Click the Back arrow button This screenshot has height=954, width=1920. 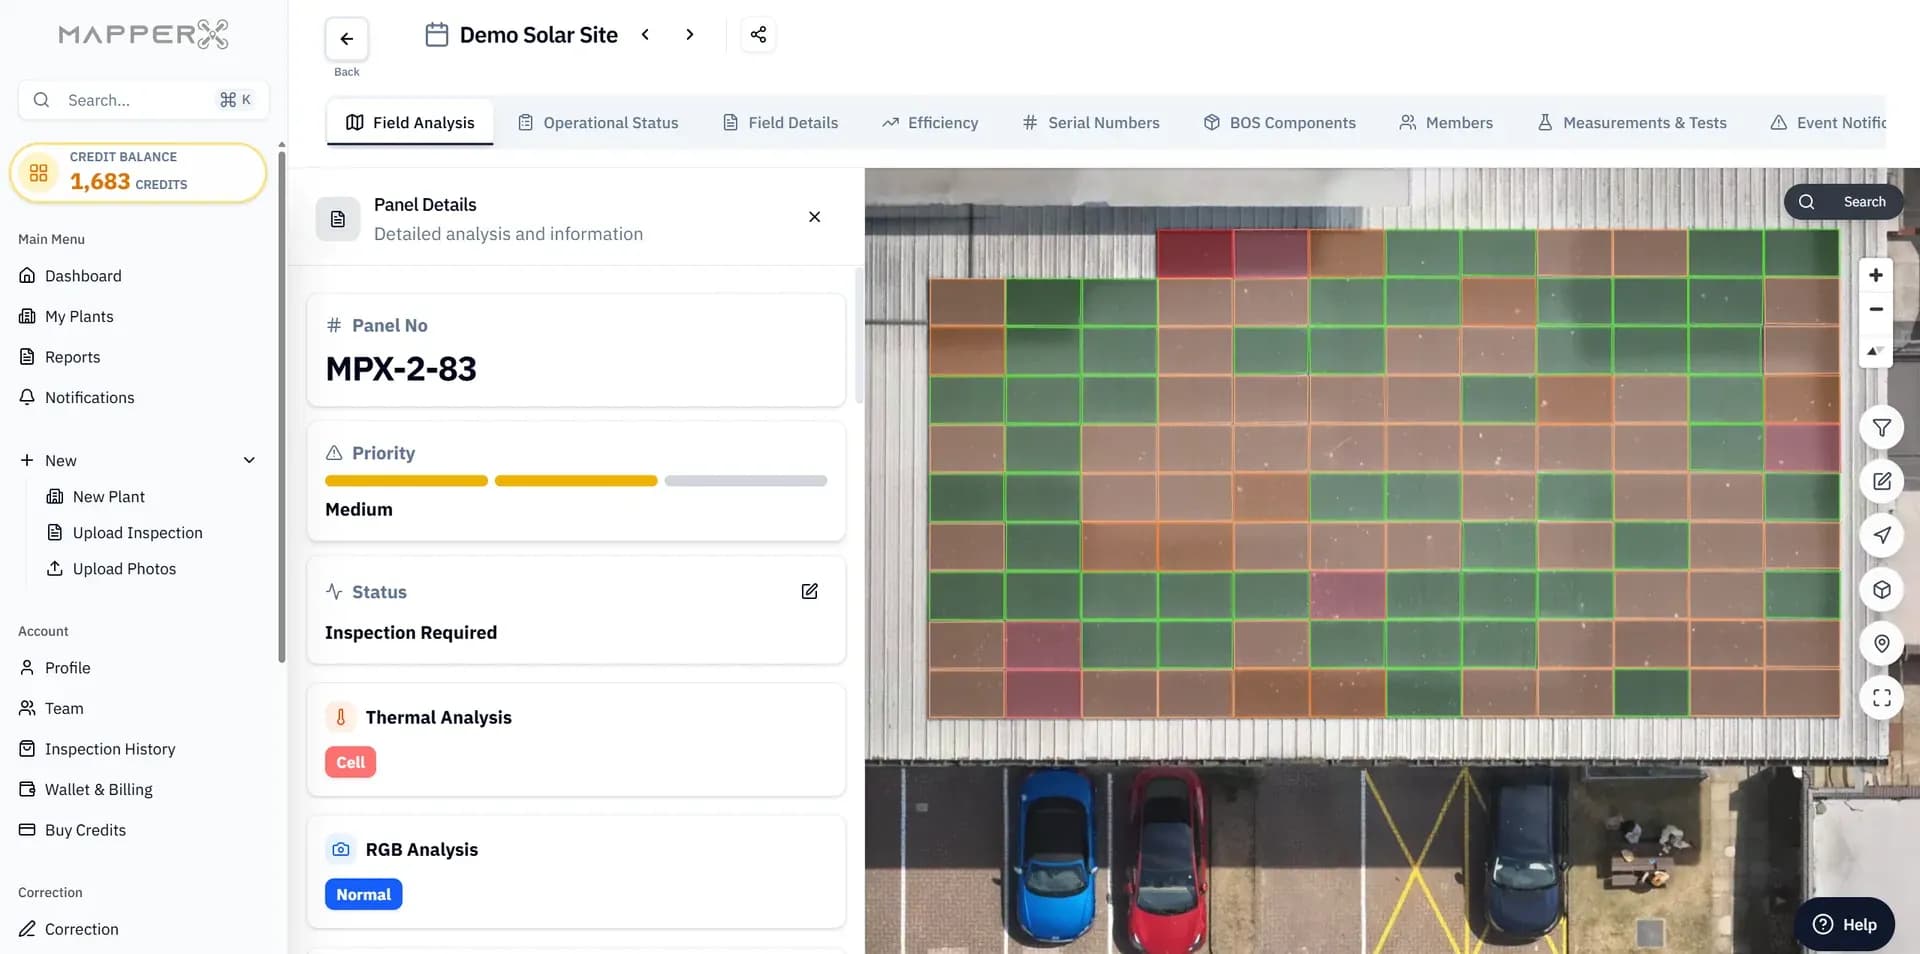pyautogui.click(x=346, y=39)
